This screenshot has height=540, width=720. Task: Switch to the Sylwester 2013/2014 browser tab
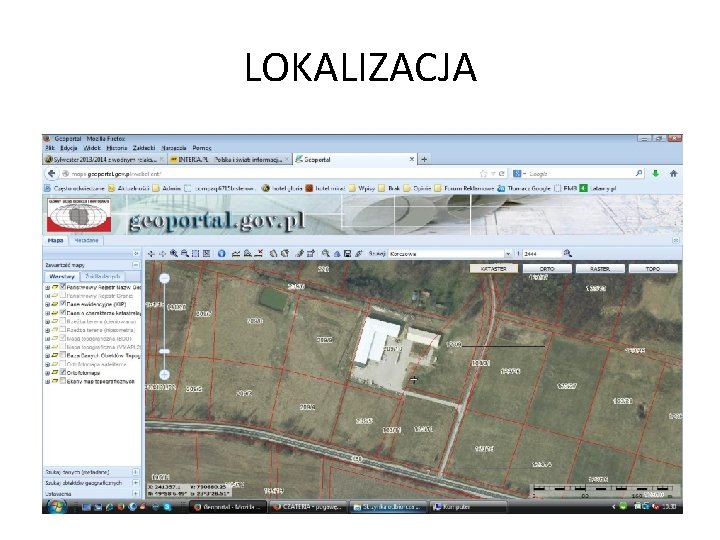[x=105, y=159]
